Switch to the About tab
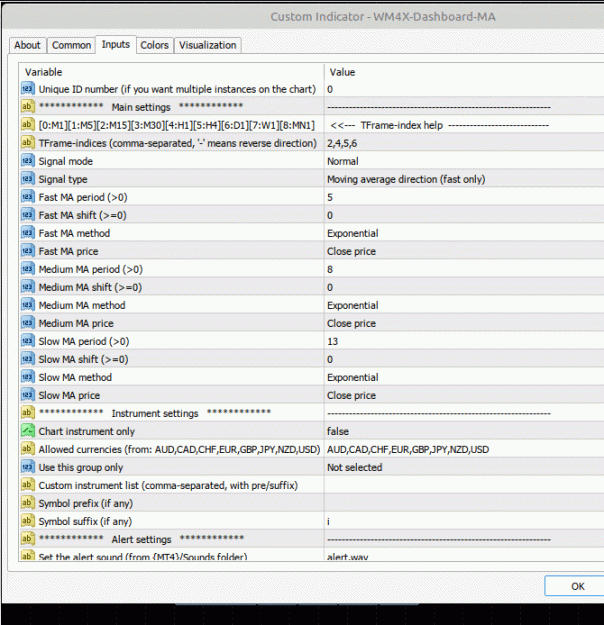Screen dimensions: 604x625 pyautogui.click(x=28, y=45)
